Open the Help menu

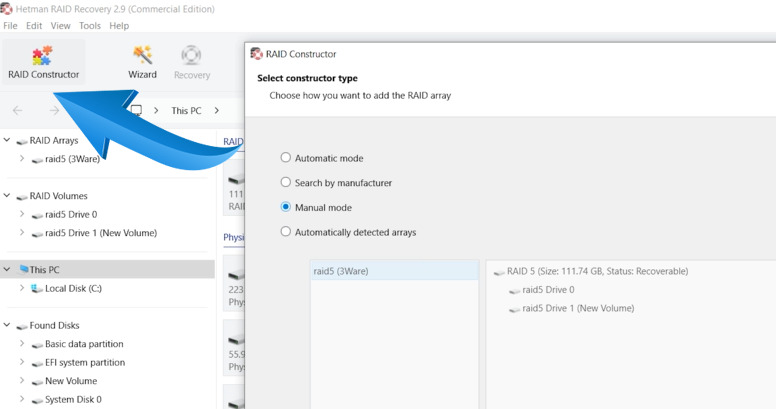tap(119, 26)
